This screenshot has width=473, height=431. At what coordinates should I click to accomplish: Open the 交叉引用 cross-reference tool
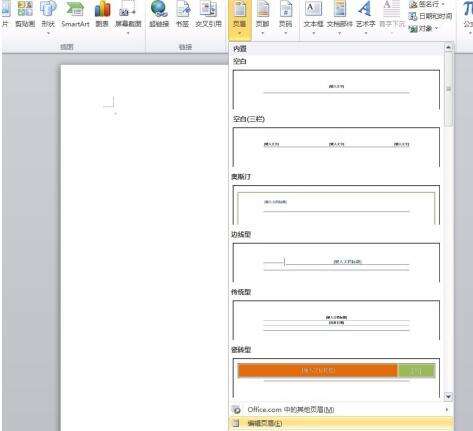pos(208,15)
